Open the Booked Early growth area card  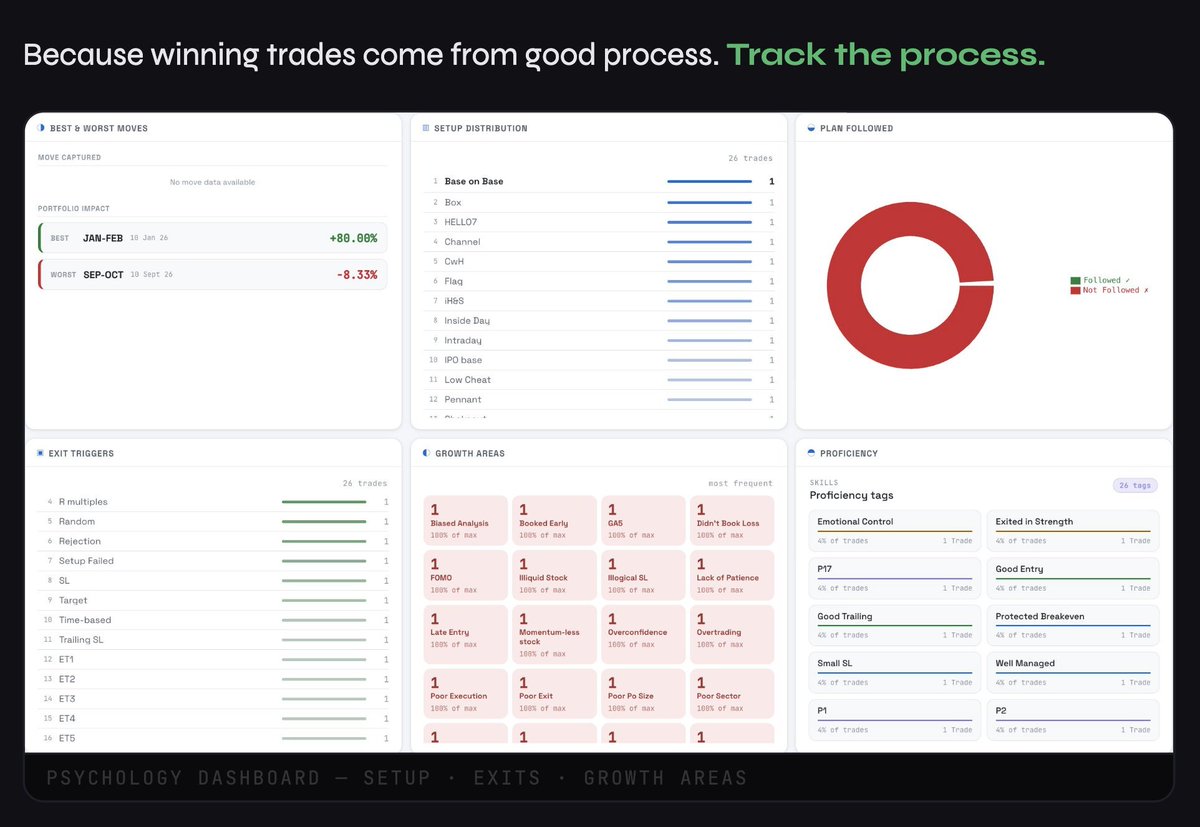coord(554,520)
